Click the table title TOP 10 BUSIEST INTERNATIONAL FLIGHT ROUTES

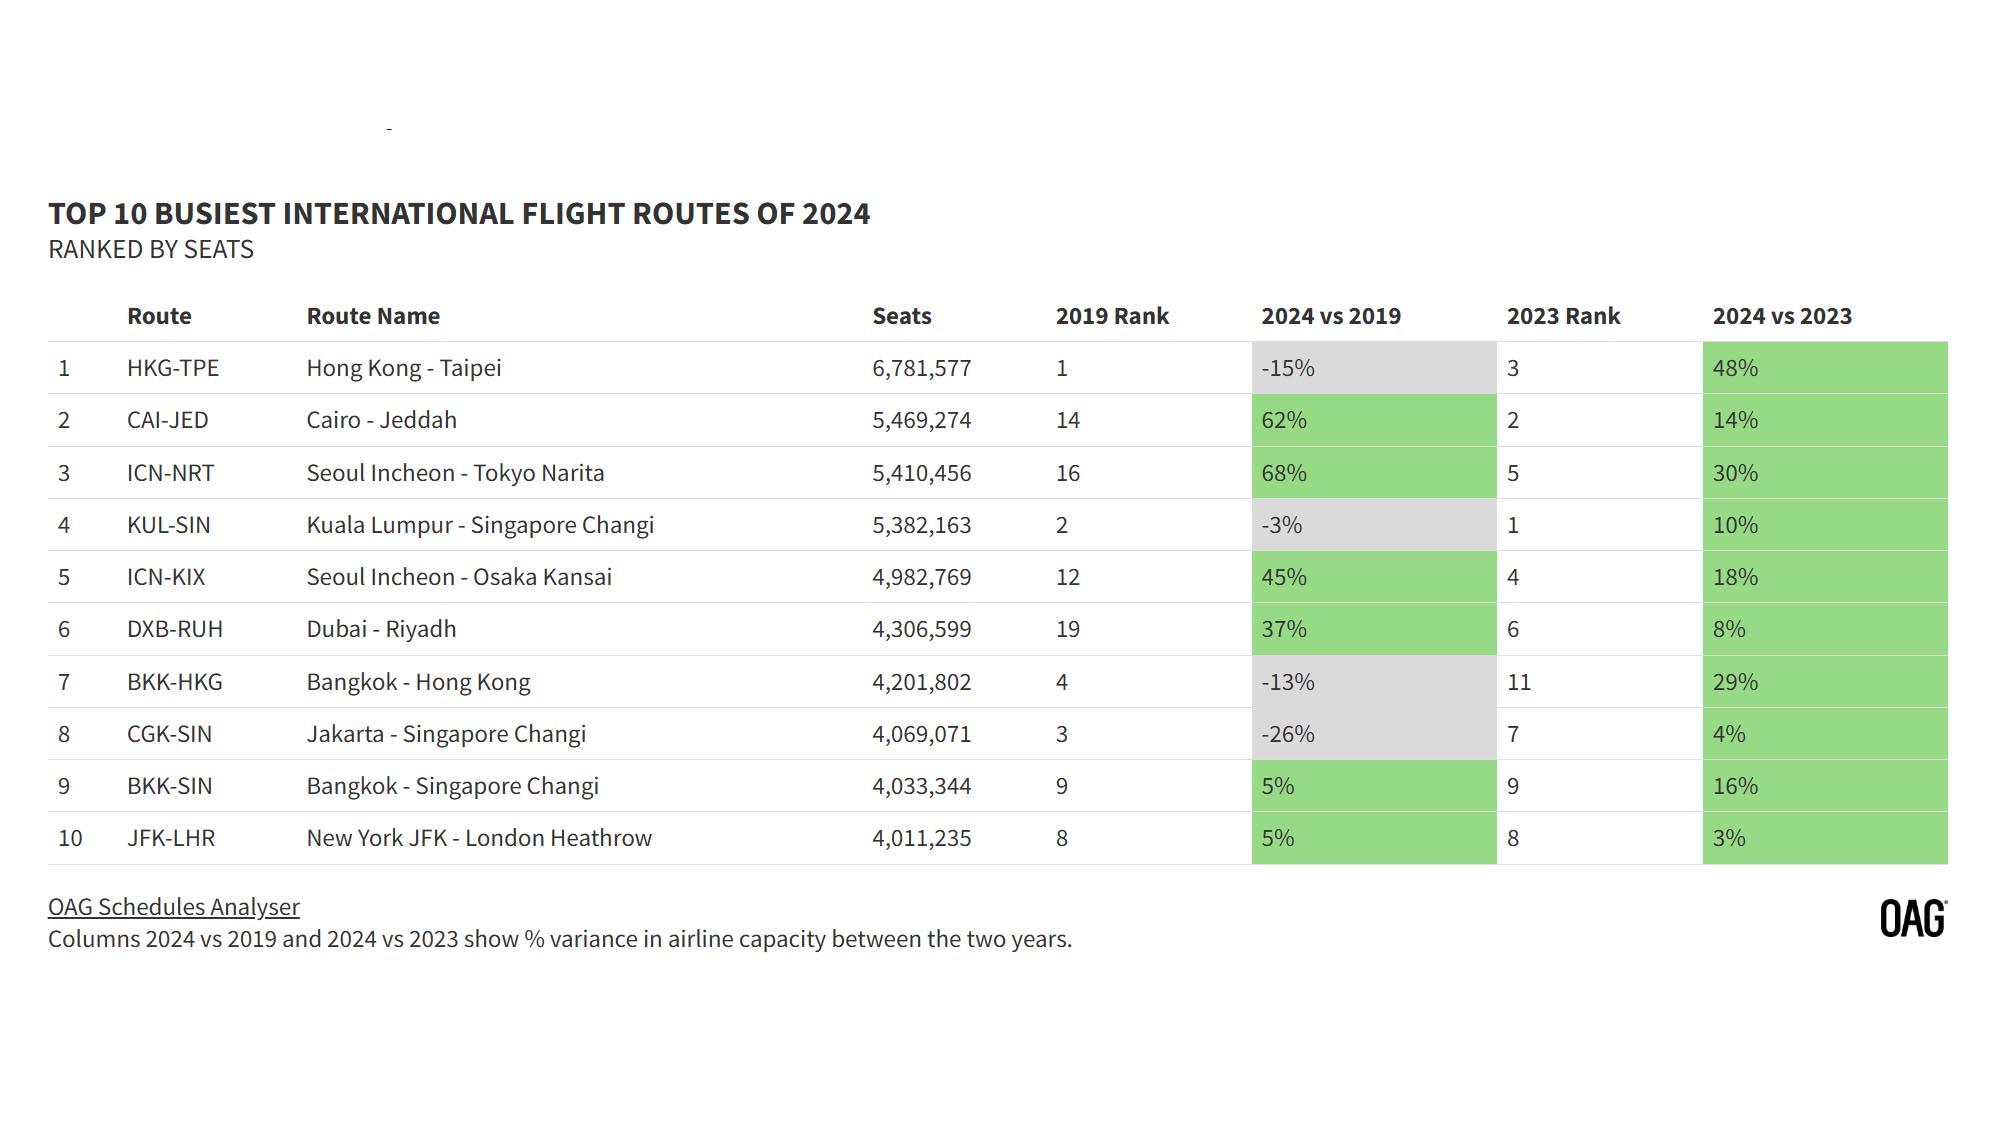pos(460,213)
